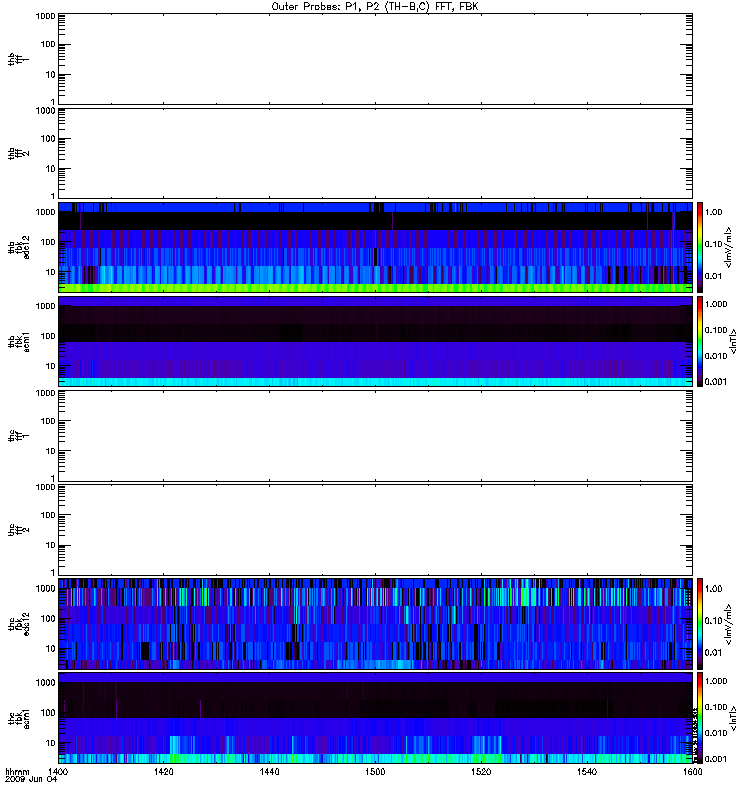Image resolution: width=750 pixels, height=800 pixels.
Task: Click the '0.01' tick on thc edc12 color bar
Action: pyautogui.click(x=713, y=653)
